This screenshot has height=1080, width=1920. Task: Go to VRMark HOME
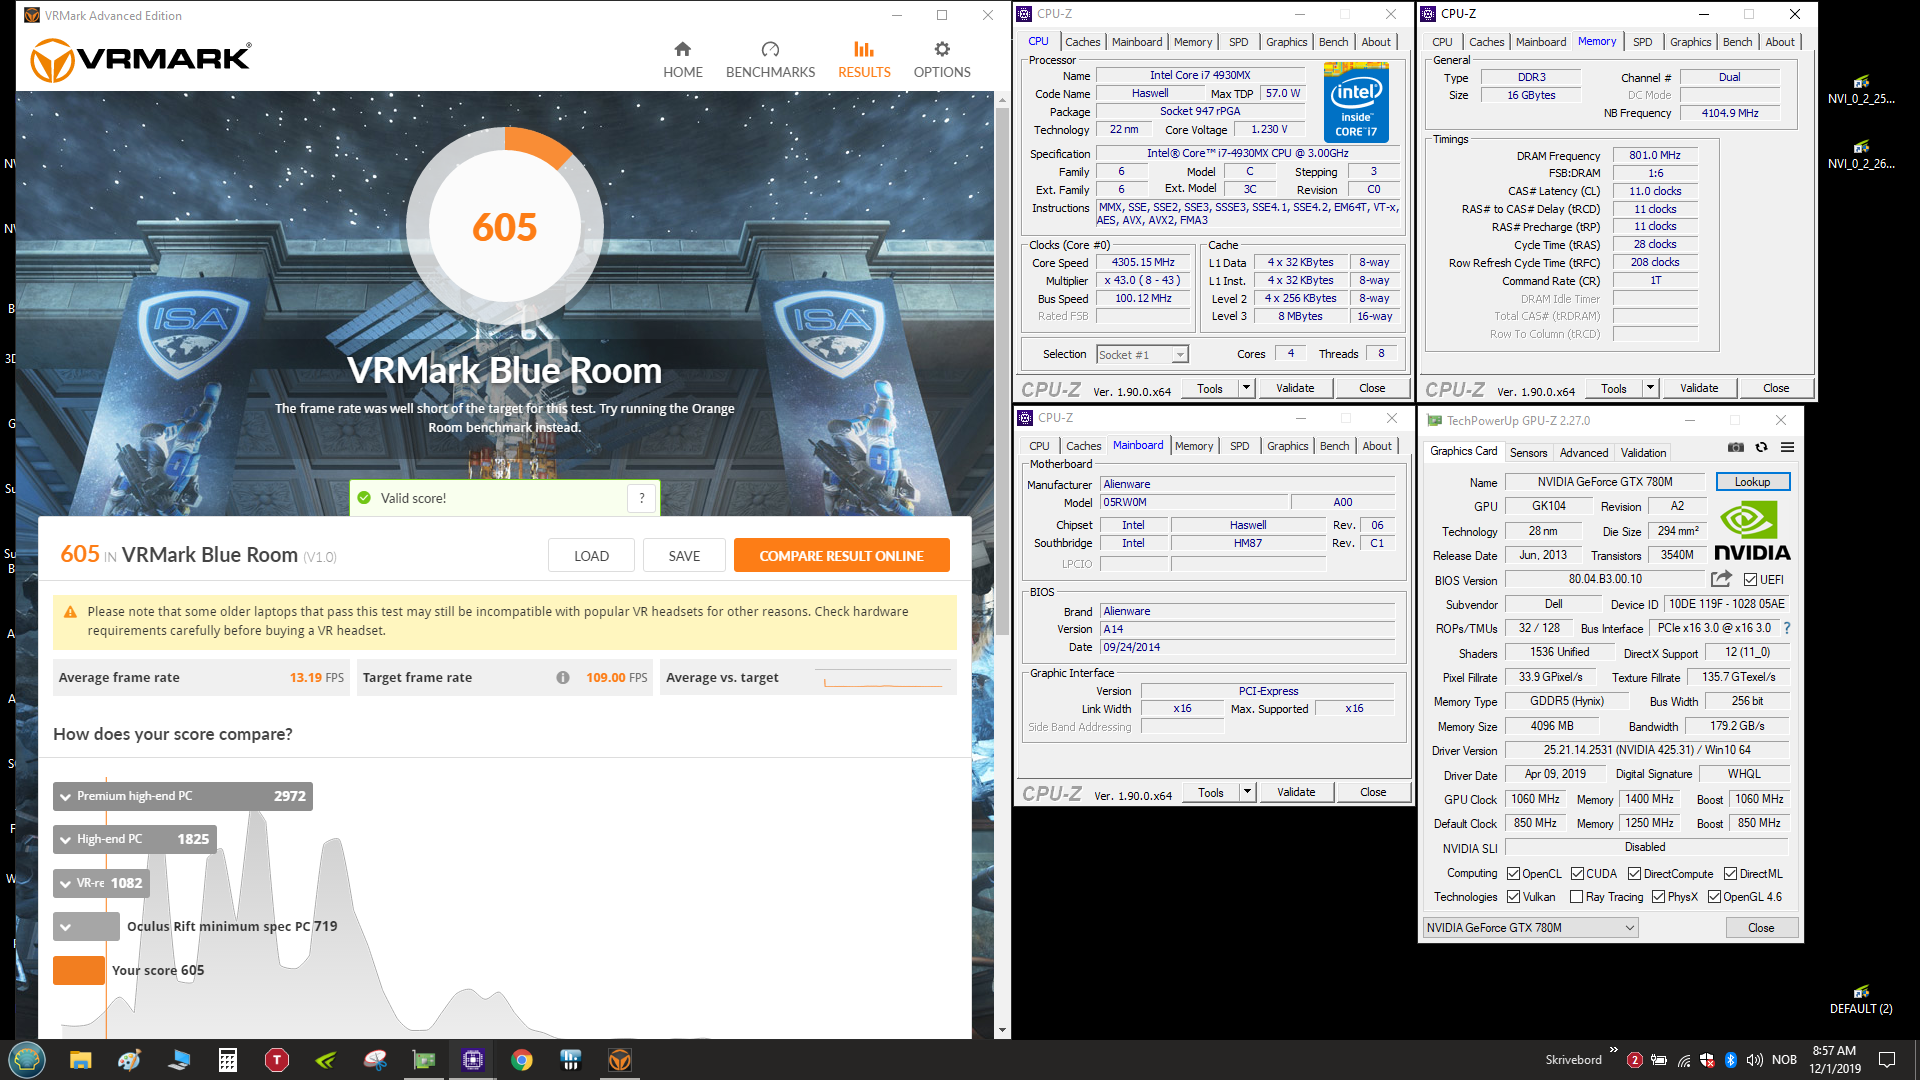pyautogui.click(x=682, y=60)
